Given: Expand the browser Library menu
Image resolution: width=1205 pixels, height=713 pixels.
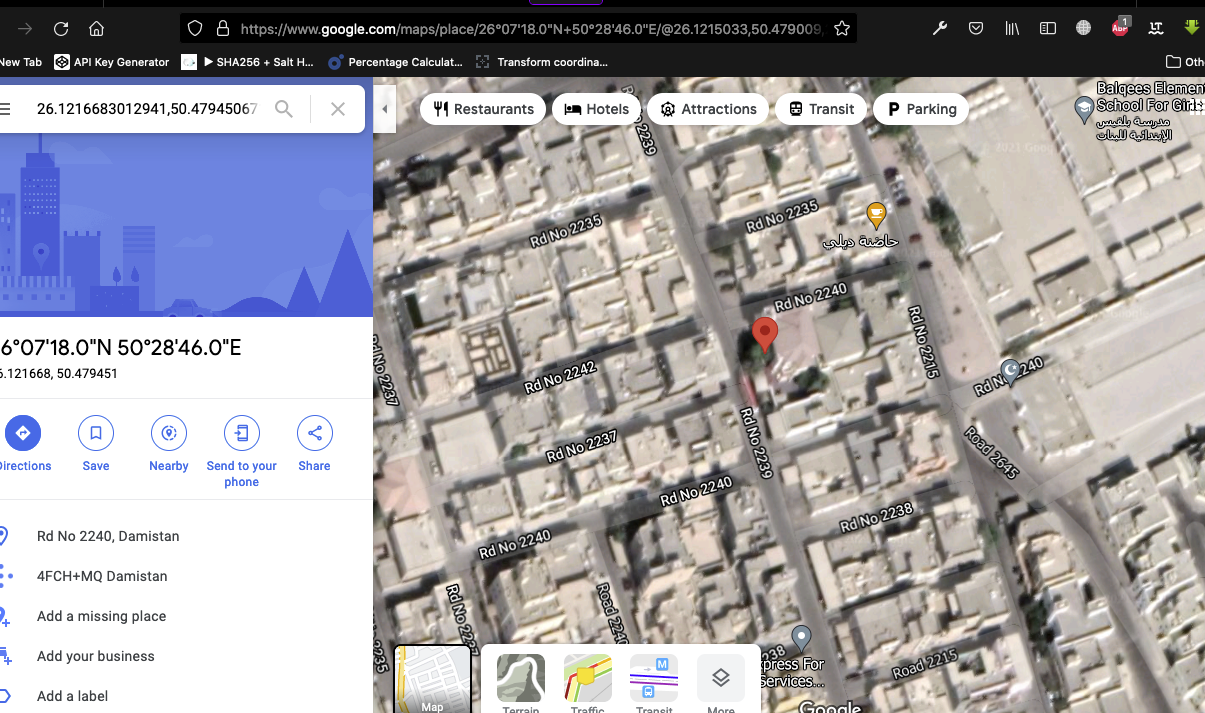Looking at the screenshot, I should point(1011,28).
